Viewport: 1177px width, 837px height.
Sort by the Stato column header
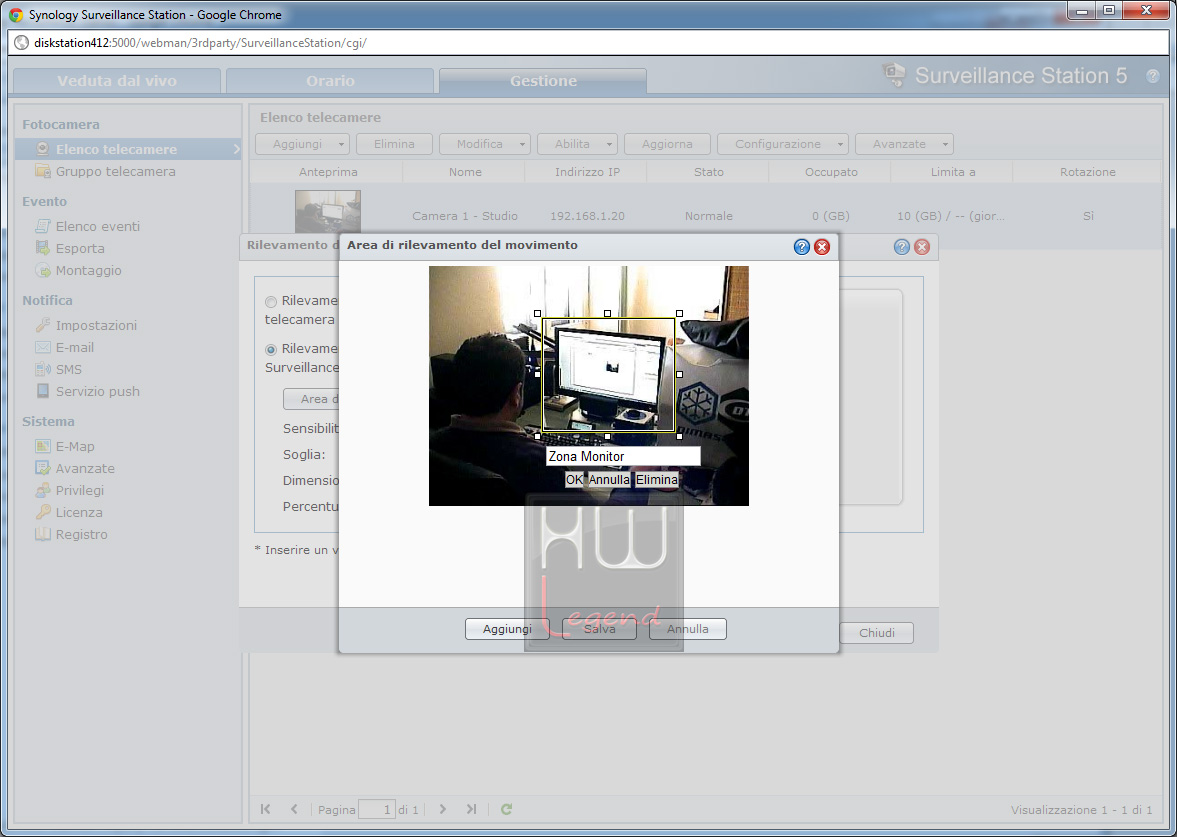click(709, 172)
